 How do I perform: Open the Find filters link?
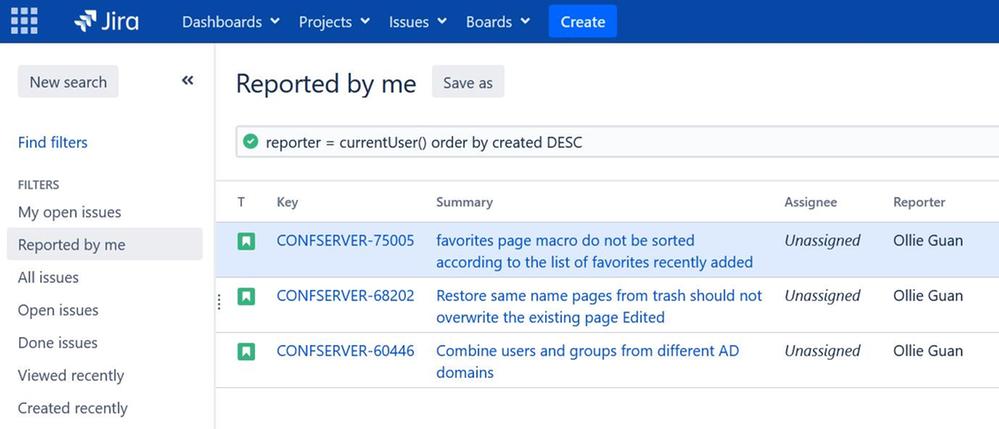tap(53, 142)
